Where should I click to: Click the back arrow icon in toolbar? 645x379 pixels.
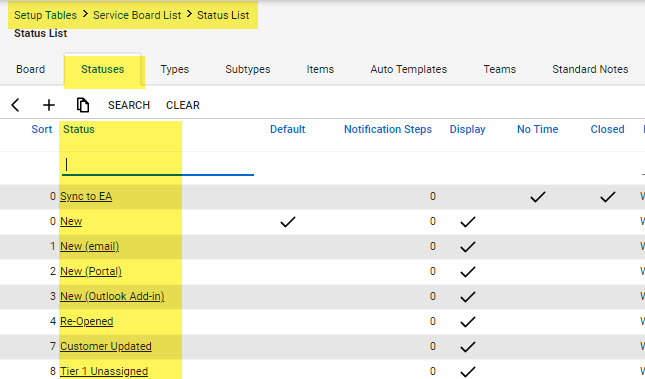point(15,105)
